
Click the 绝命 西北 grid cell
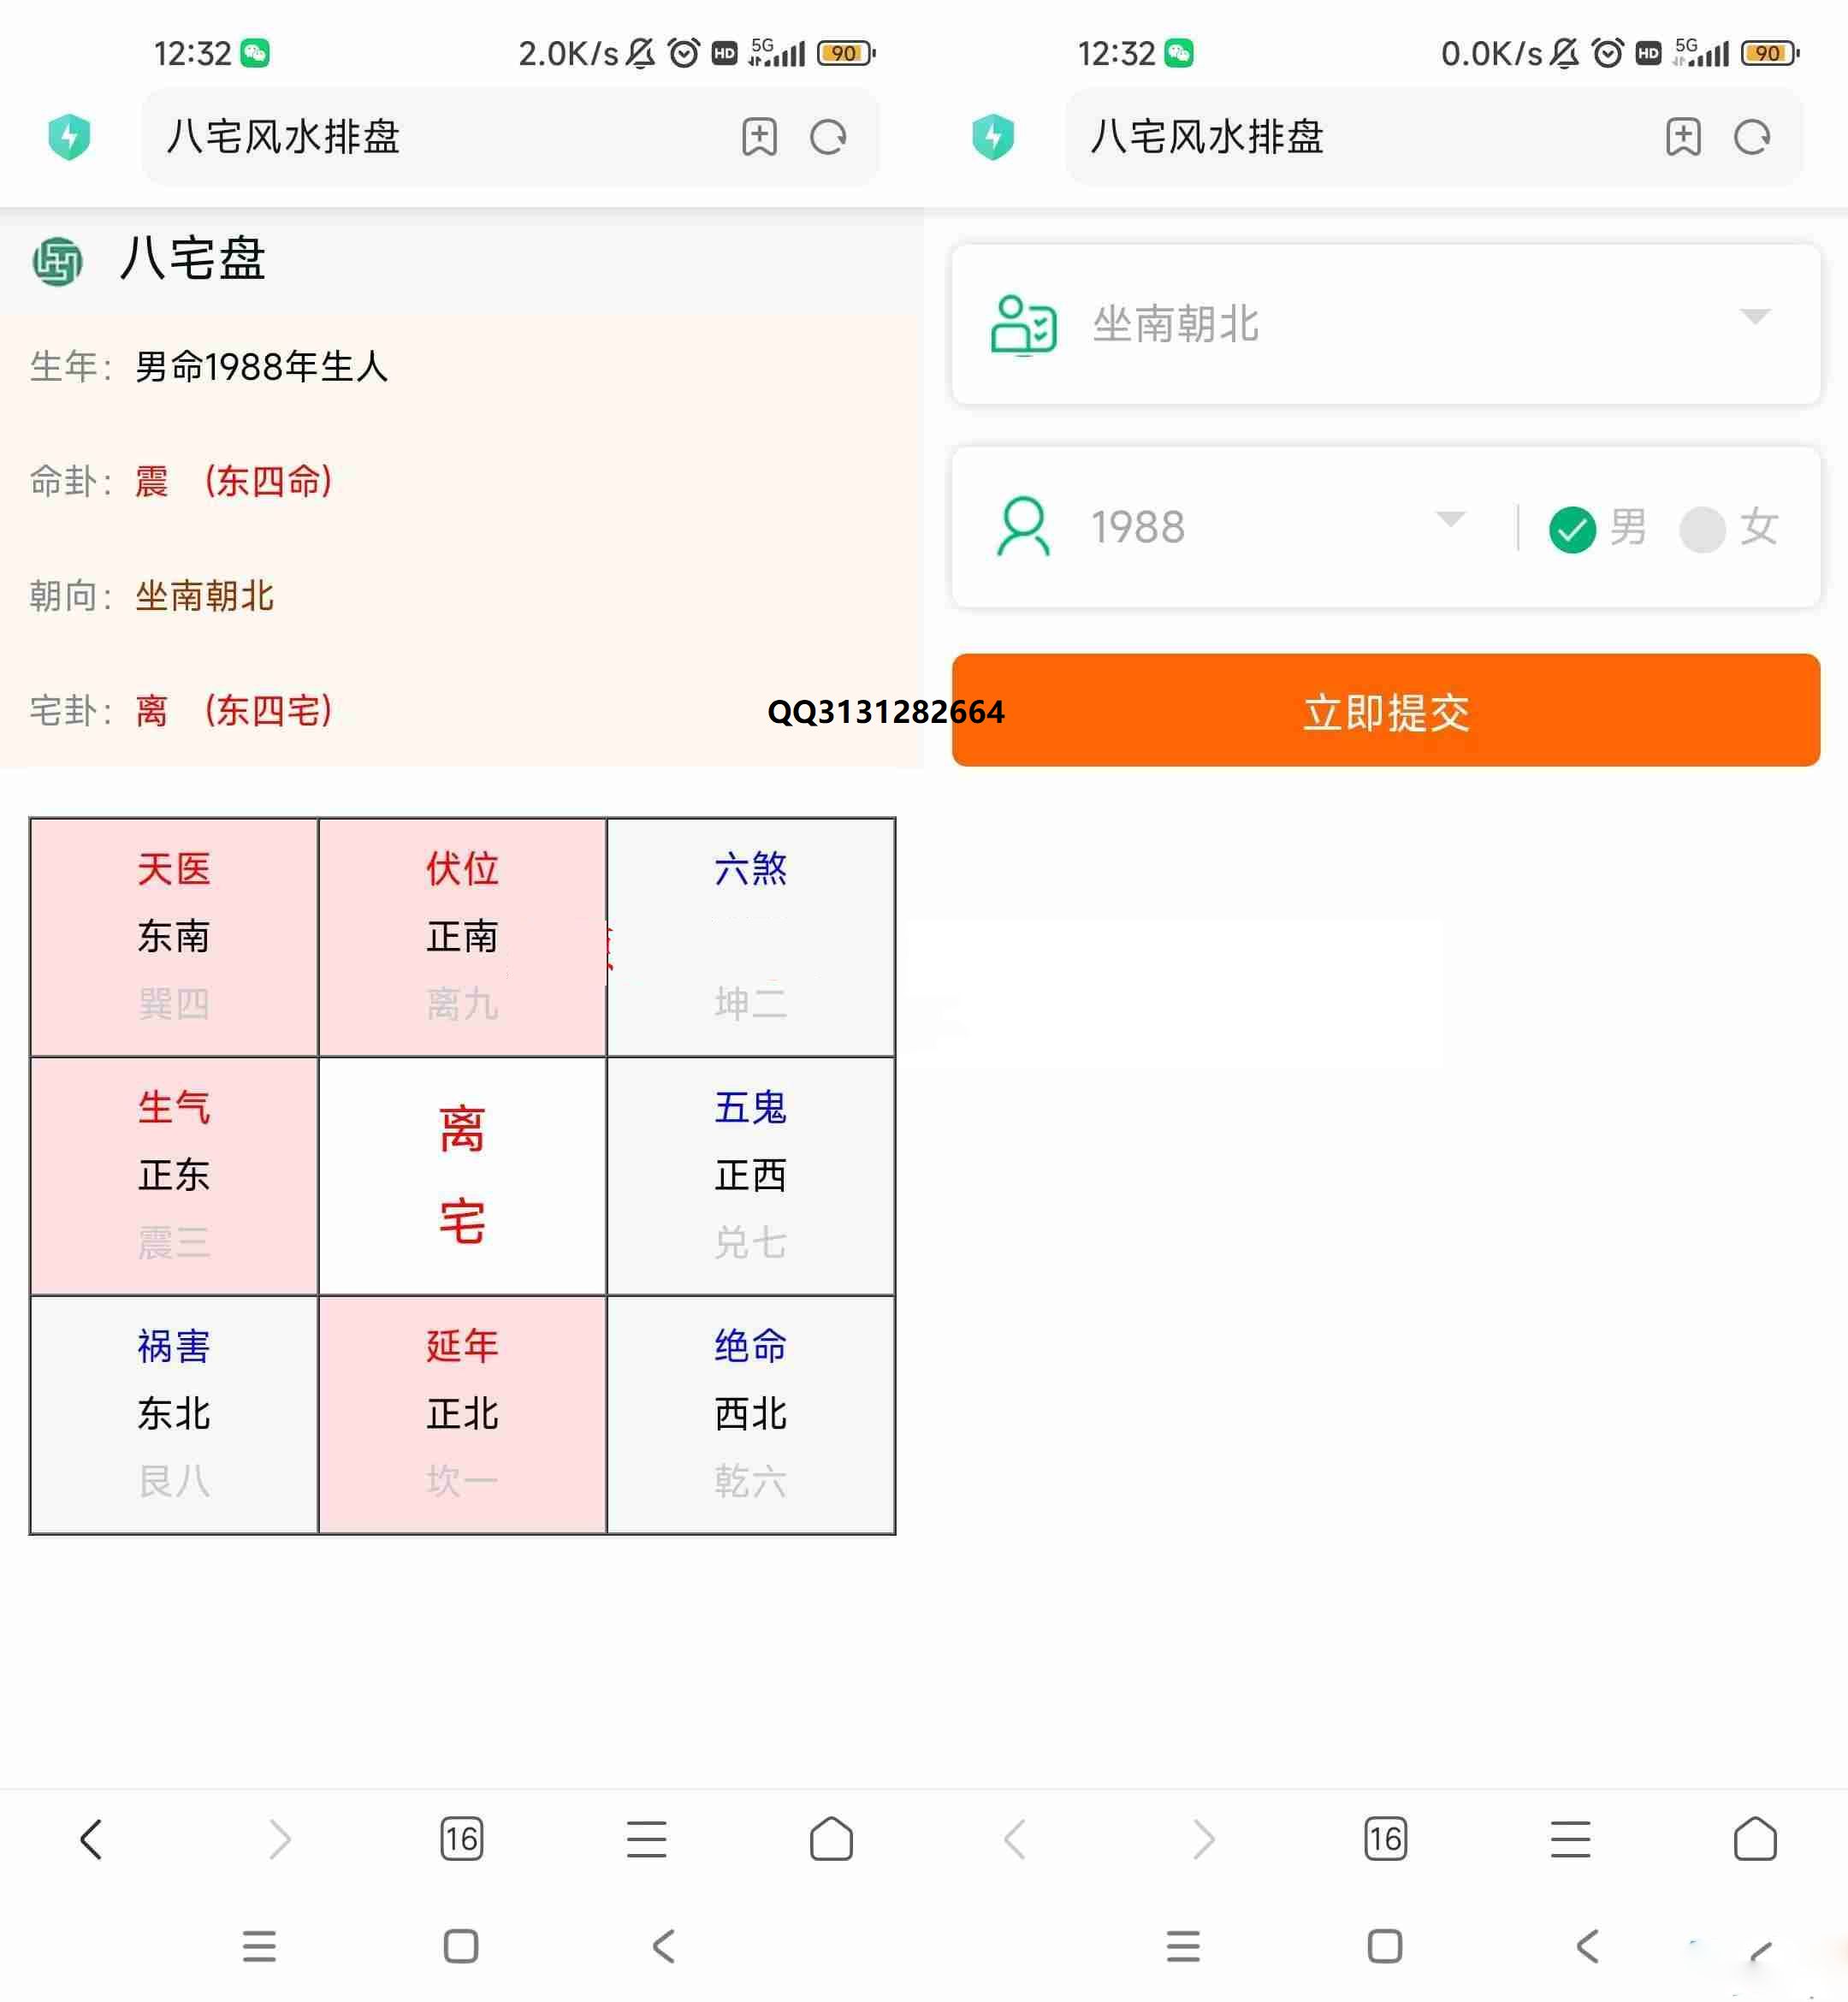click(751, 1414)
